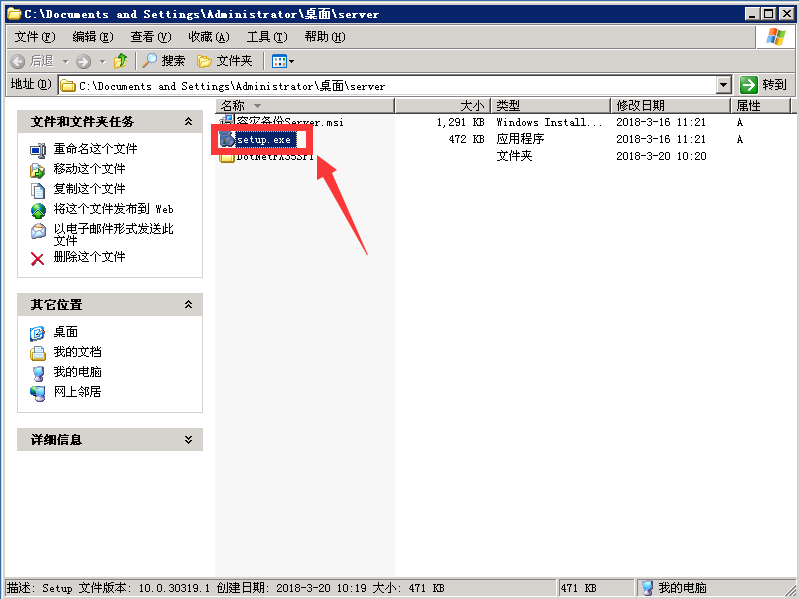799x599 pixels.
Task: Toggle the Folders (文件夹) pane button
Action: point(225,61)
